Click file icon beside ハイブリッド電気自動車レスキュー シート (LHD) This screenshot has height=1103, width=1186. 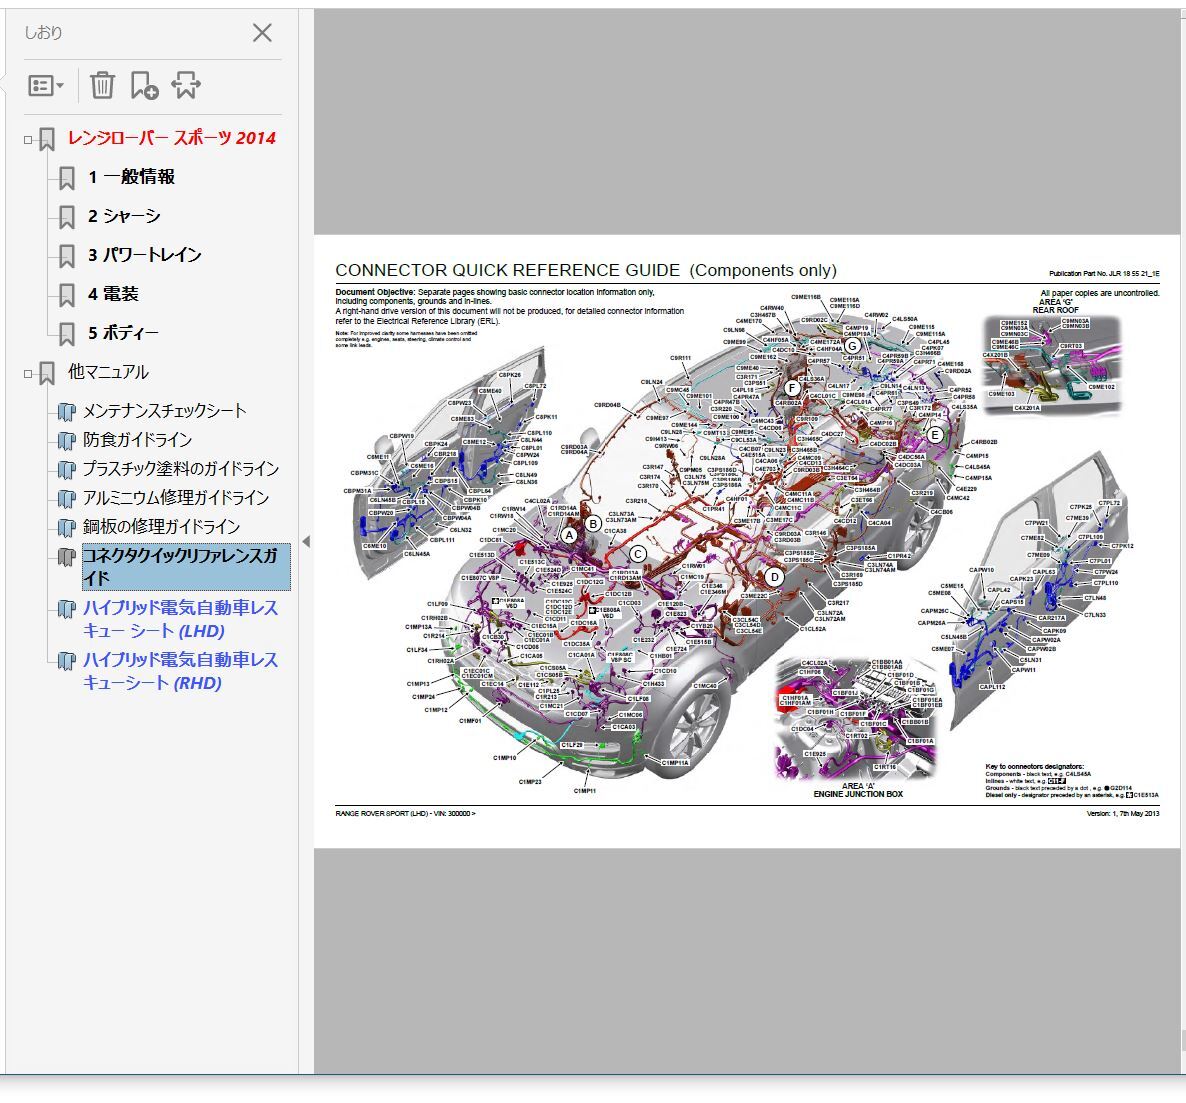point(67,609)
